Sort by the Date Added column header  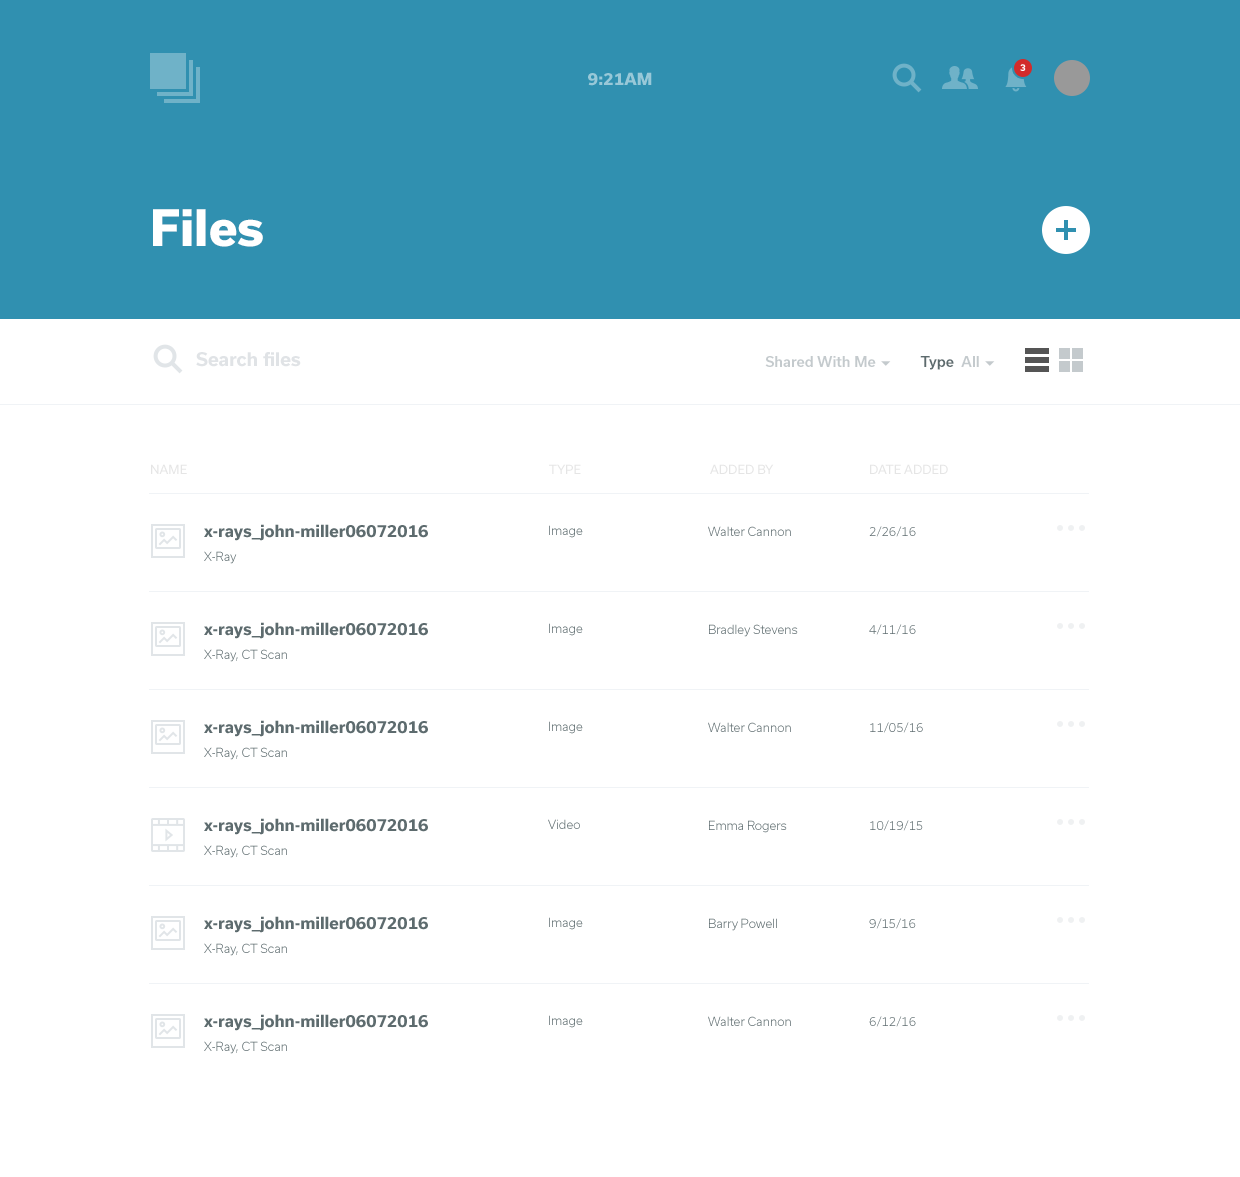(908, 470)
